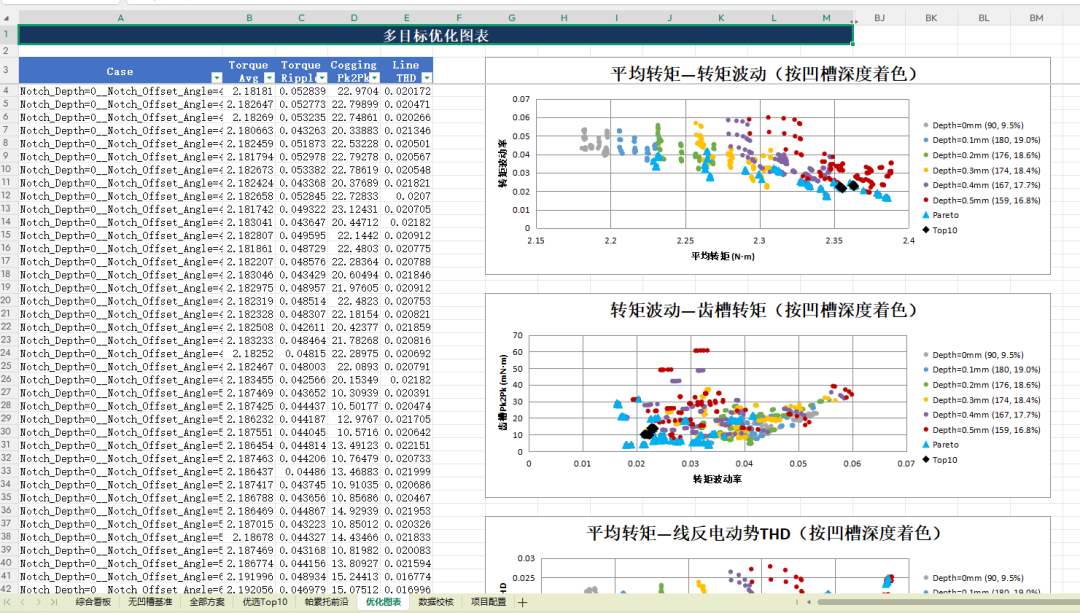Go to last sheet navigation arrow
This screenshot has height=613, width=1080.
(x=53, y=602)
